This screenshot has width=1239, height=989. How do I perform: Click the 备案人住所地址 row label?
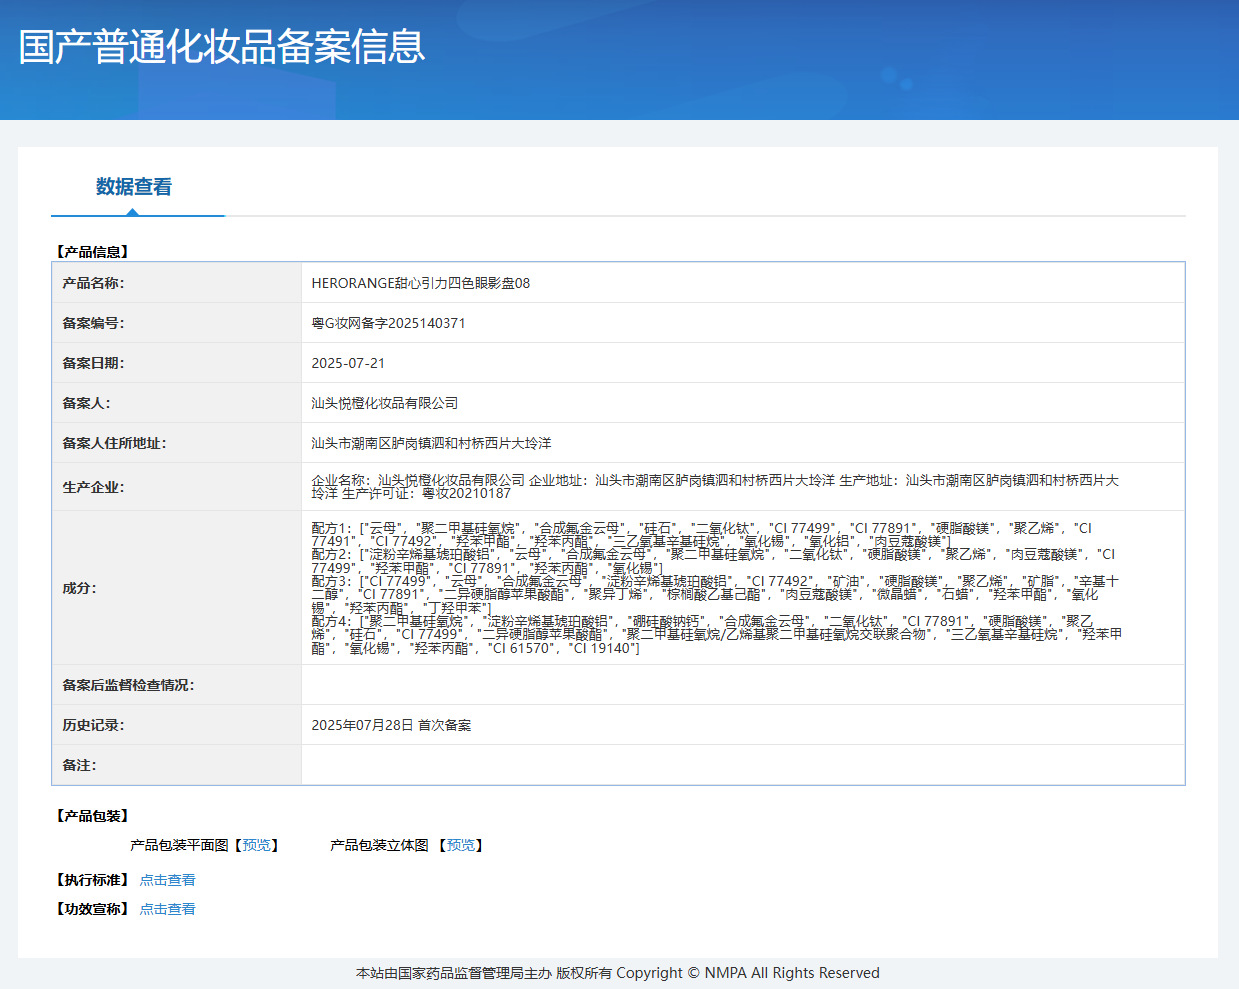tap(114, 443)
